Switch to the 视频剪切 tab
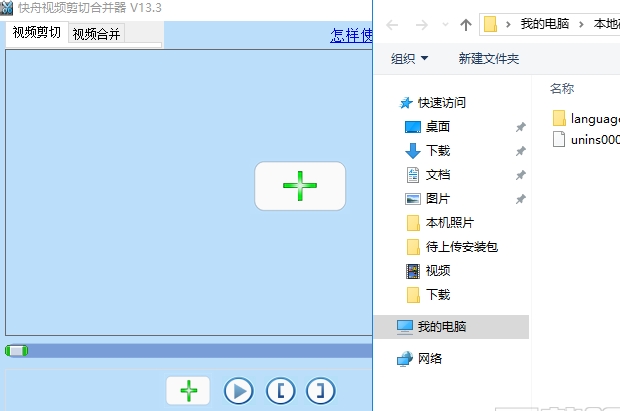 coord(37,33)
